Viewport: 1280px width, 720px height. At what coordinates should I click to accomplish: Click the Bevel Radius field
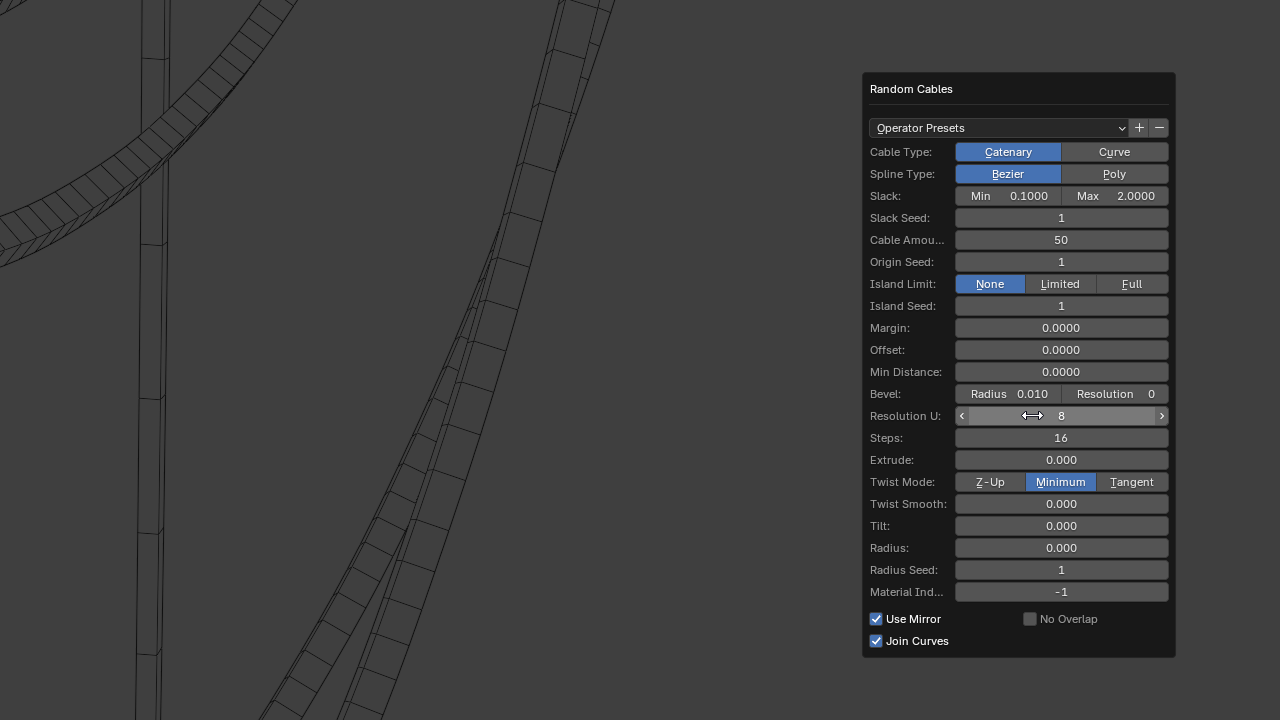point(1008,394)
